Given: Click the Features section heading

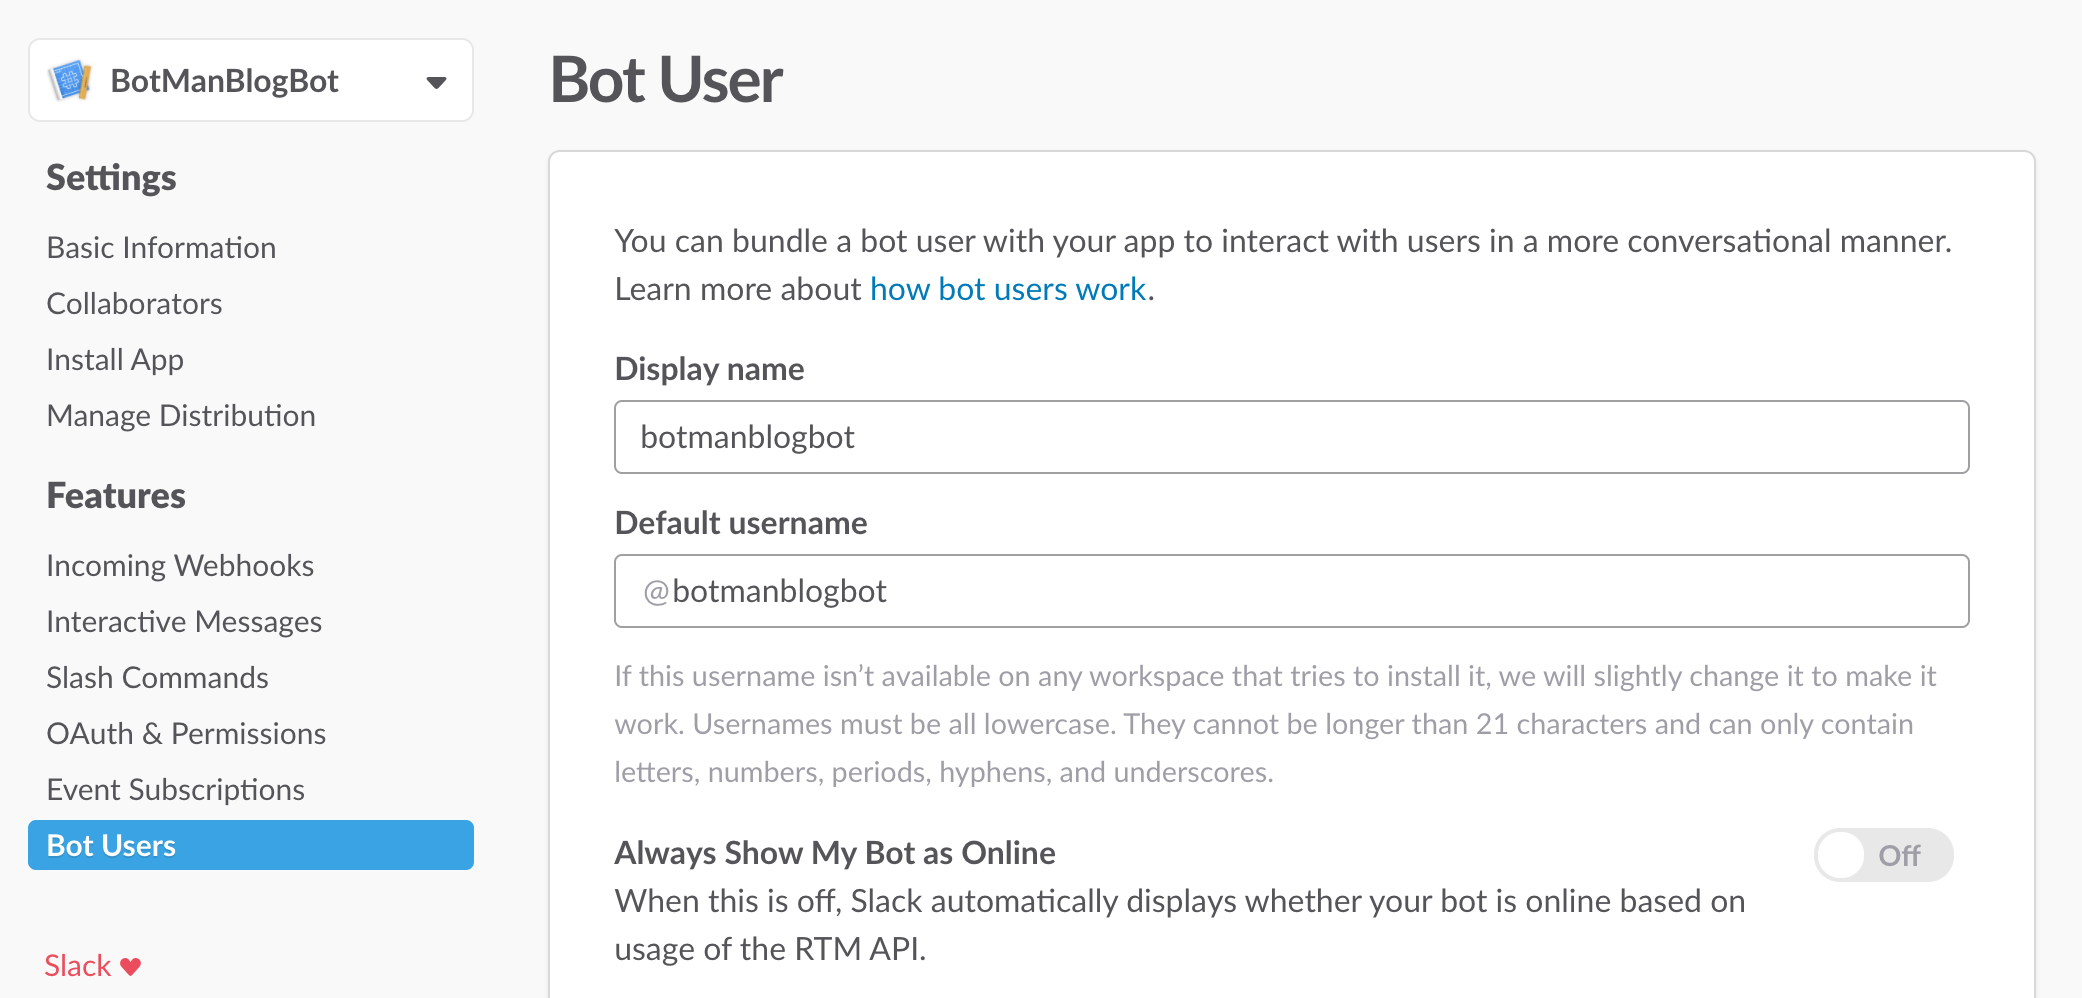Looking at the screenshot, I should coord(116,495).
